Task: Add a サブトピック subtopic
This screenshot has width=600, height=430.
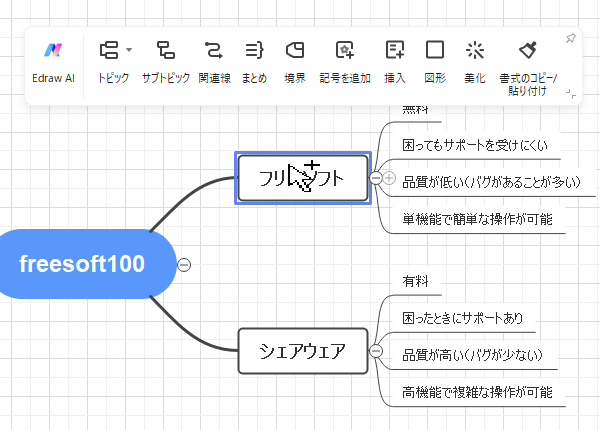Action: coord(166,63)
